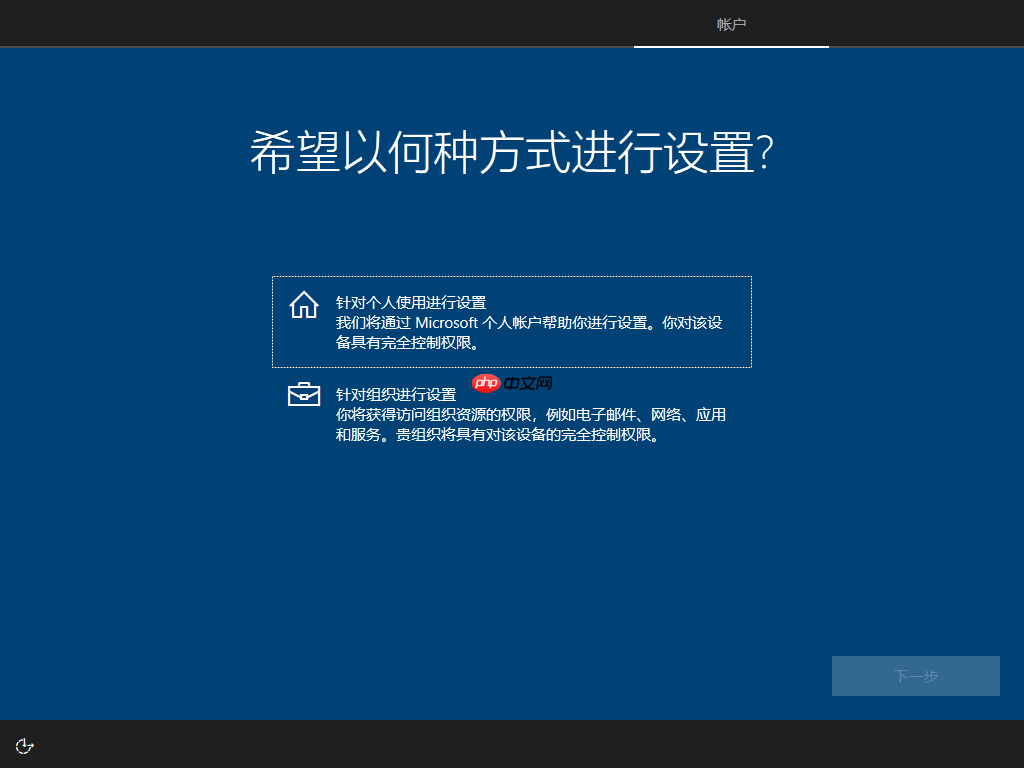Viewport: 1024px width, 768px height.
Task: Open the Ease of Access icon bottom left
Action: pyautogui.click(x=24, y=744)
